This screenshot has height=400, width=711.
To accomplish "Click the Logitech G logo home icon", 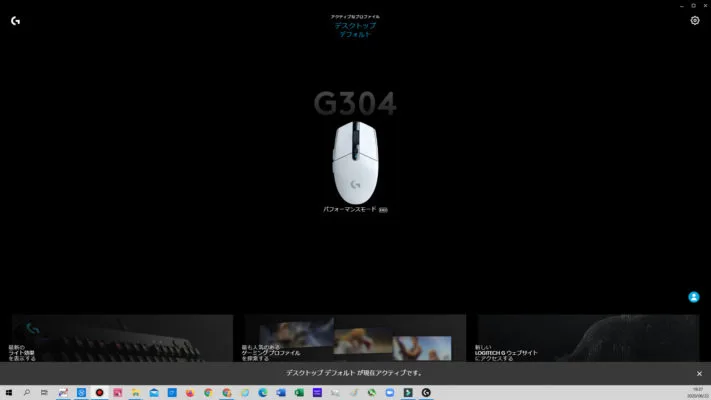I will coord(15,21).
